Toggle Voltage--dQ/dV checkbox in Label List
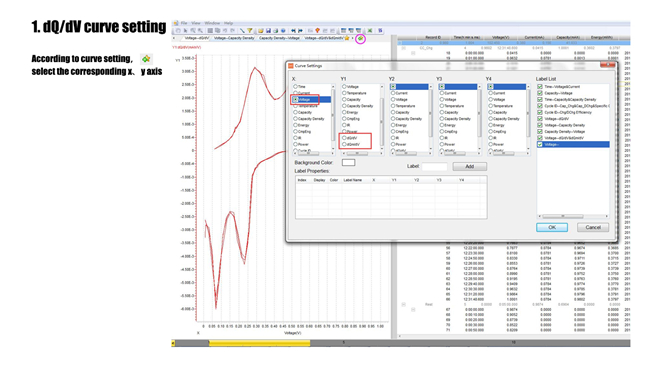This screenshot has height=365, width=650. click(x=540, y=119)
